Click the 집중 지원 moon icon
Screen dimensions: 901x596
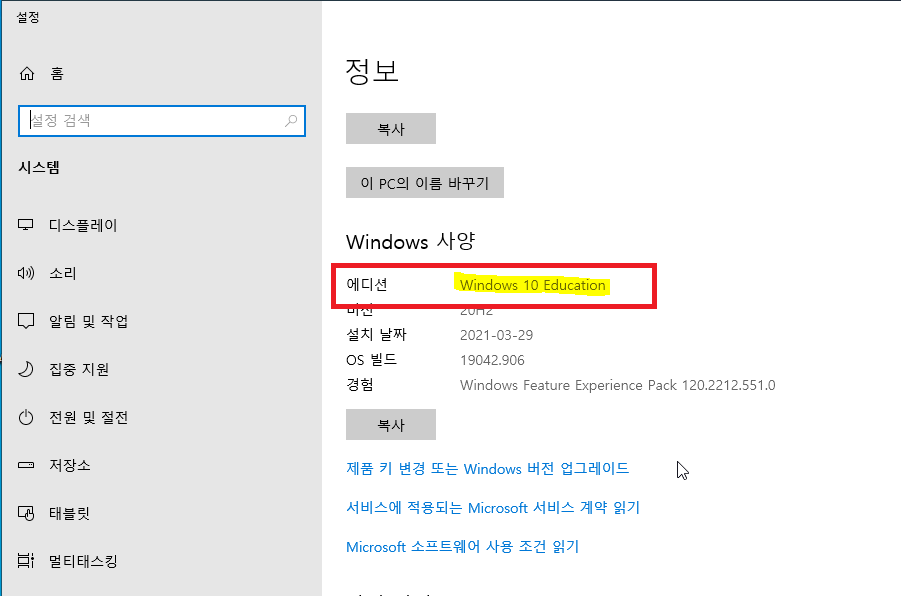26,369
